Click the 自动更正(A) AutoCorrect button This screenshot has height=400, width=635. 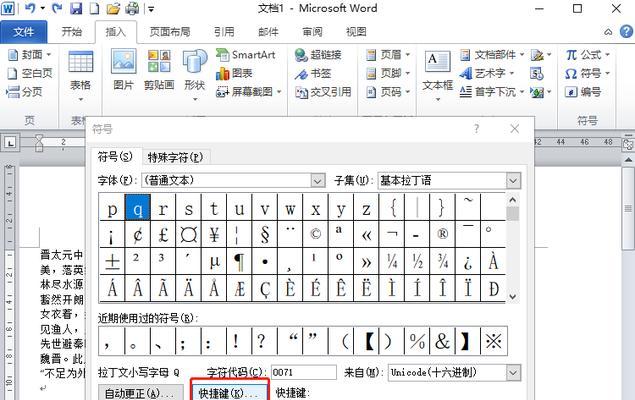139,393
